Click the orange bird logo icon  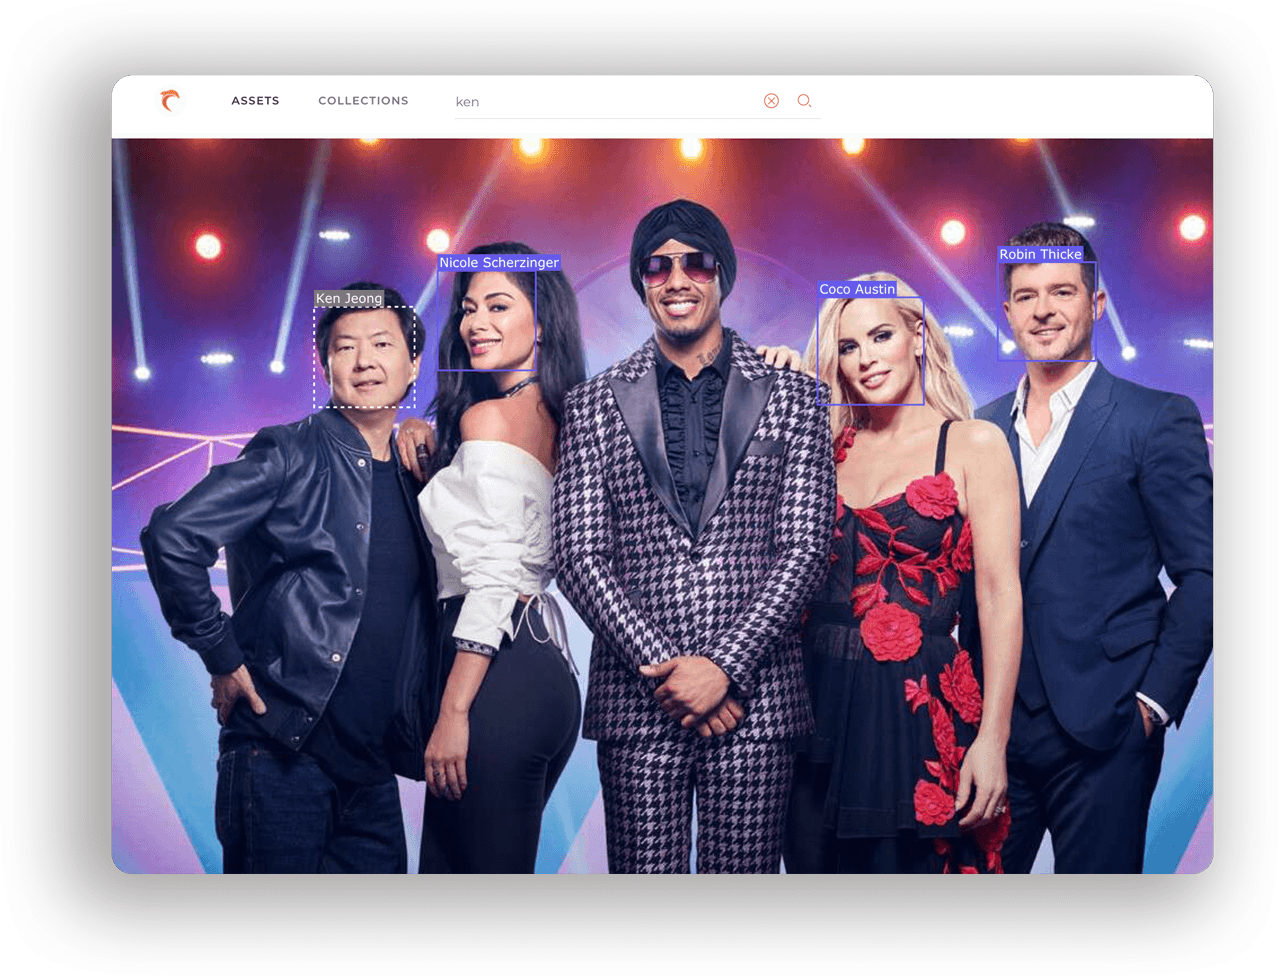point(171,101)
